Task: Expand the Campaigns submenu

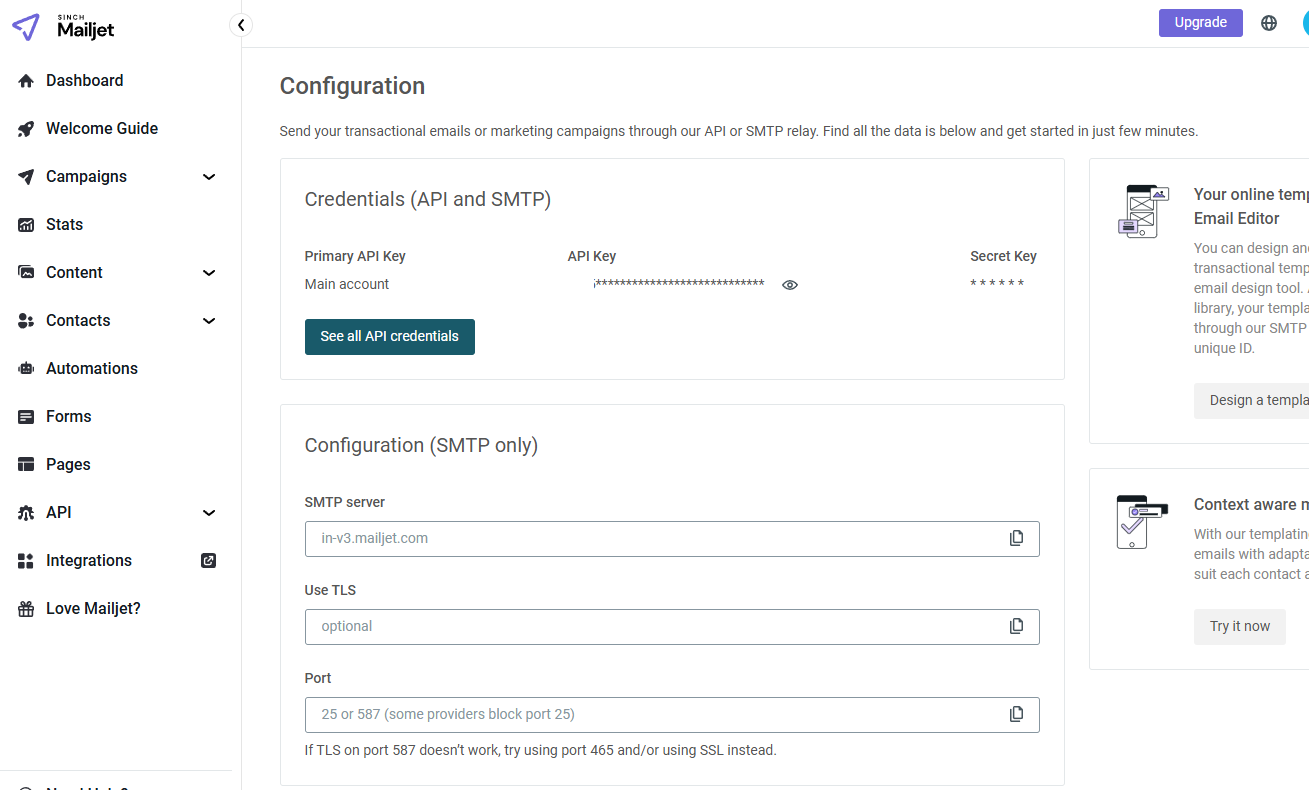Action: (209, 177)
